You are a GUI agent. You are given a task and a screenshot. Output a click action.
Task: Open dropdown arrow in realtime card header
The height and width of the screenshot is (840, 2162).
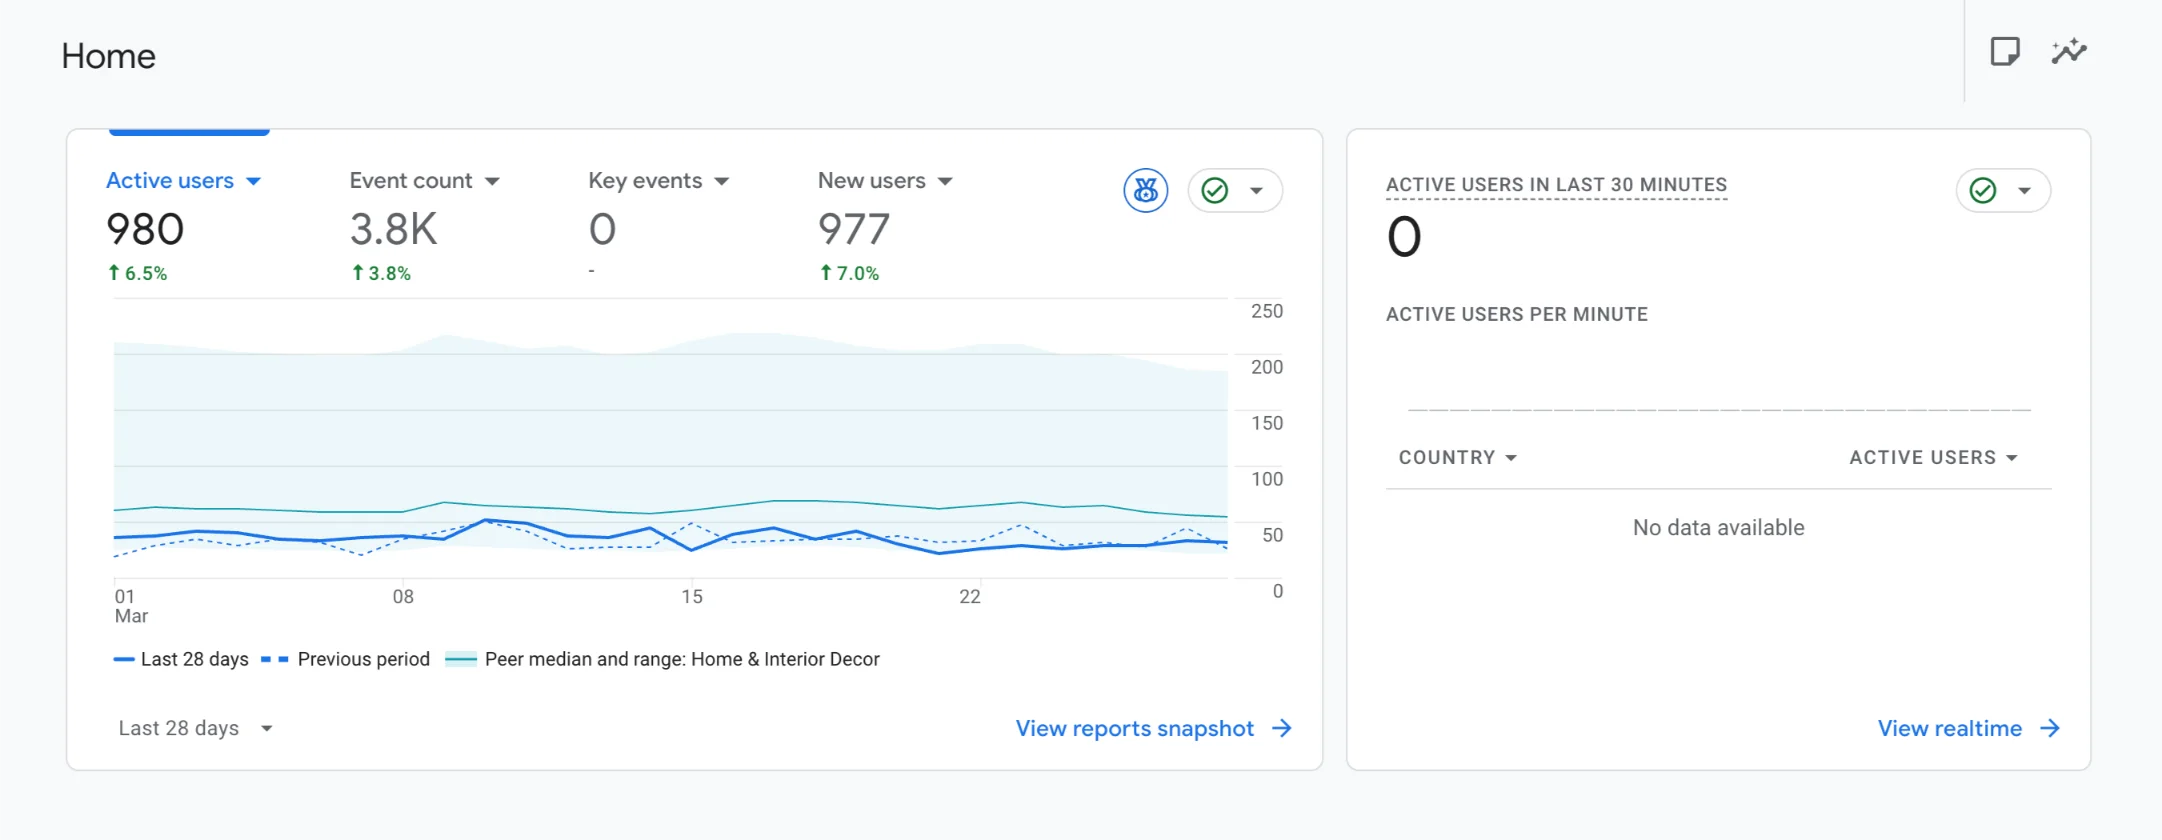(2024, 190)
